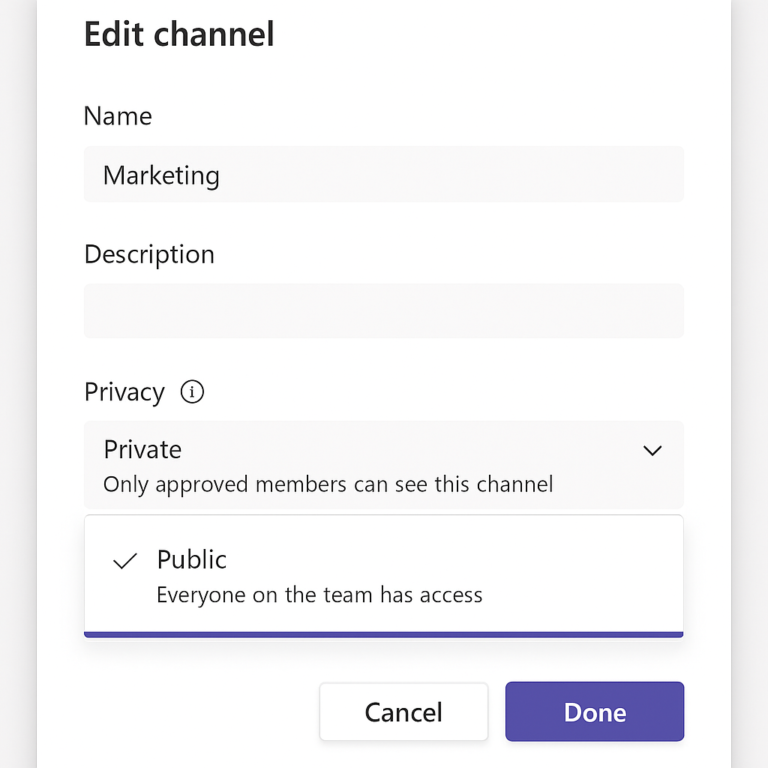Focus the Name field containing Marketing

pyautogui.click(x=384, y=174)
